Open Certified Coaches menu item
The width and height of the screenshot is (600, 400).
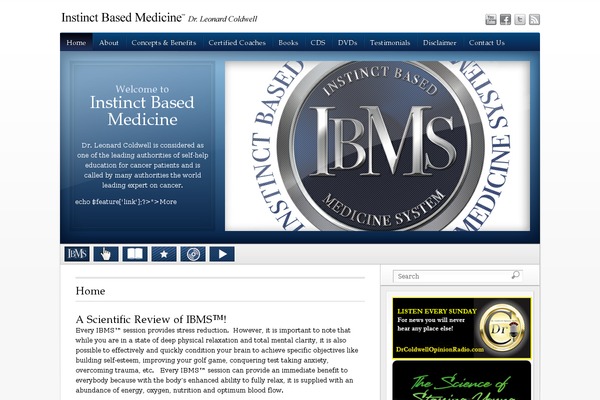237,42
